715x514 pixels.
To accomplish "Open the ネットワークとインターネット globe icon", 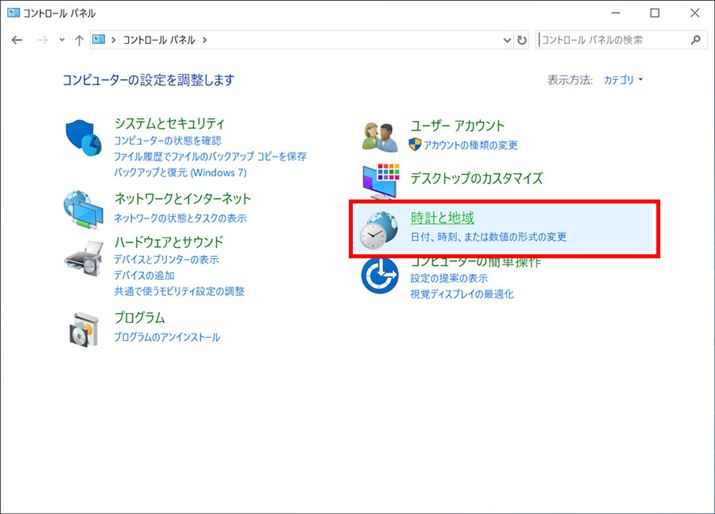I will (x=83, y=210).
